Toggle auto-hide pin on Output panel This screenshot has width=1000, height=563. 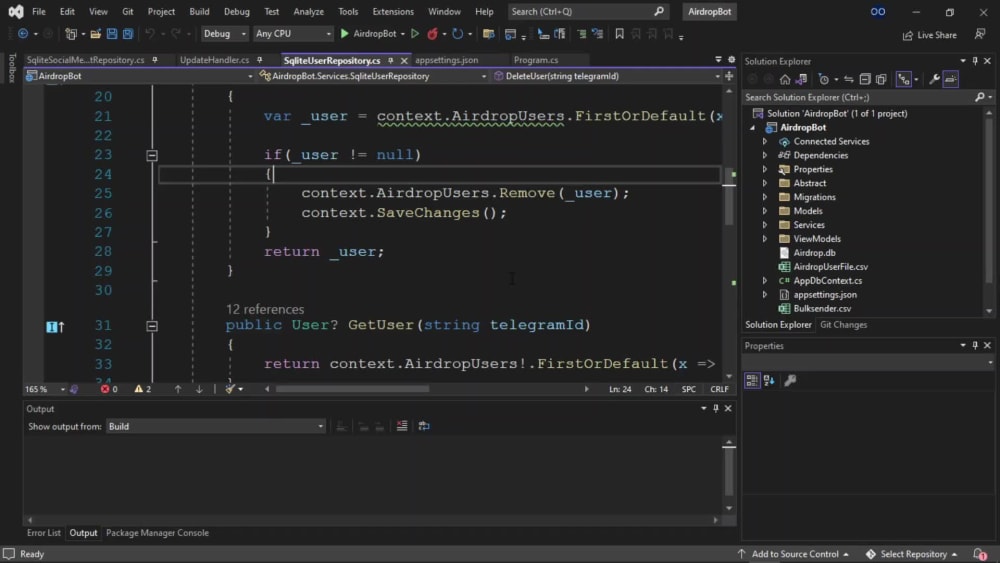(x=716, y=409)
